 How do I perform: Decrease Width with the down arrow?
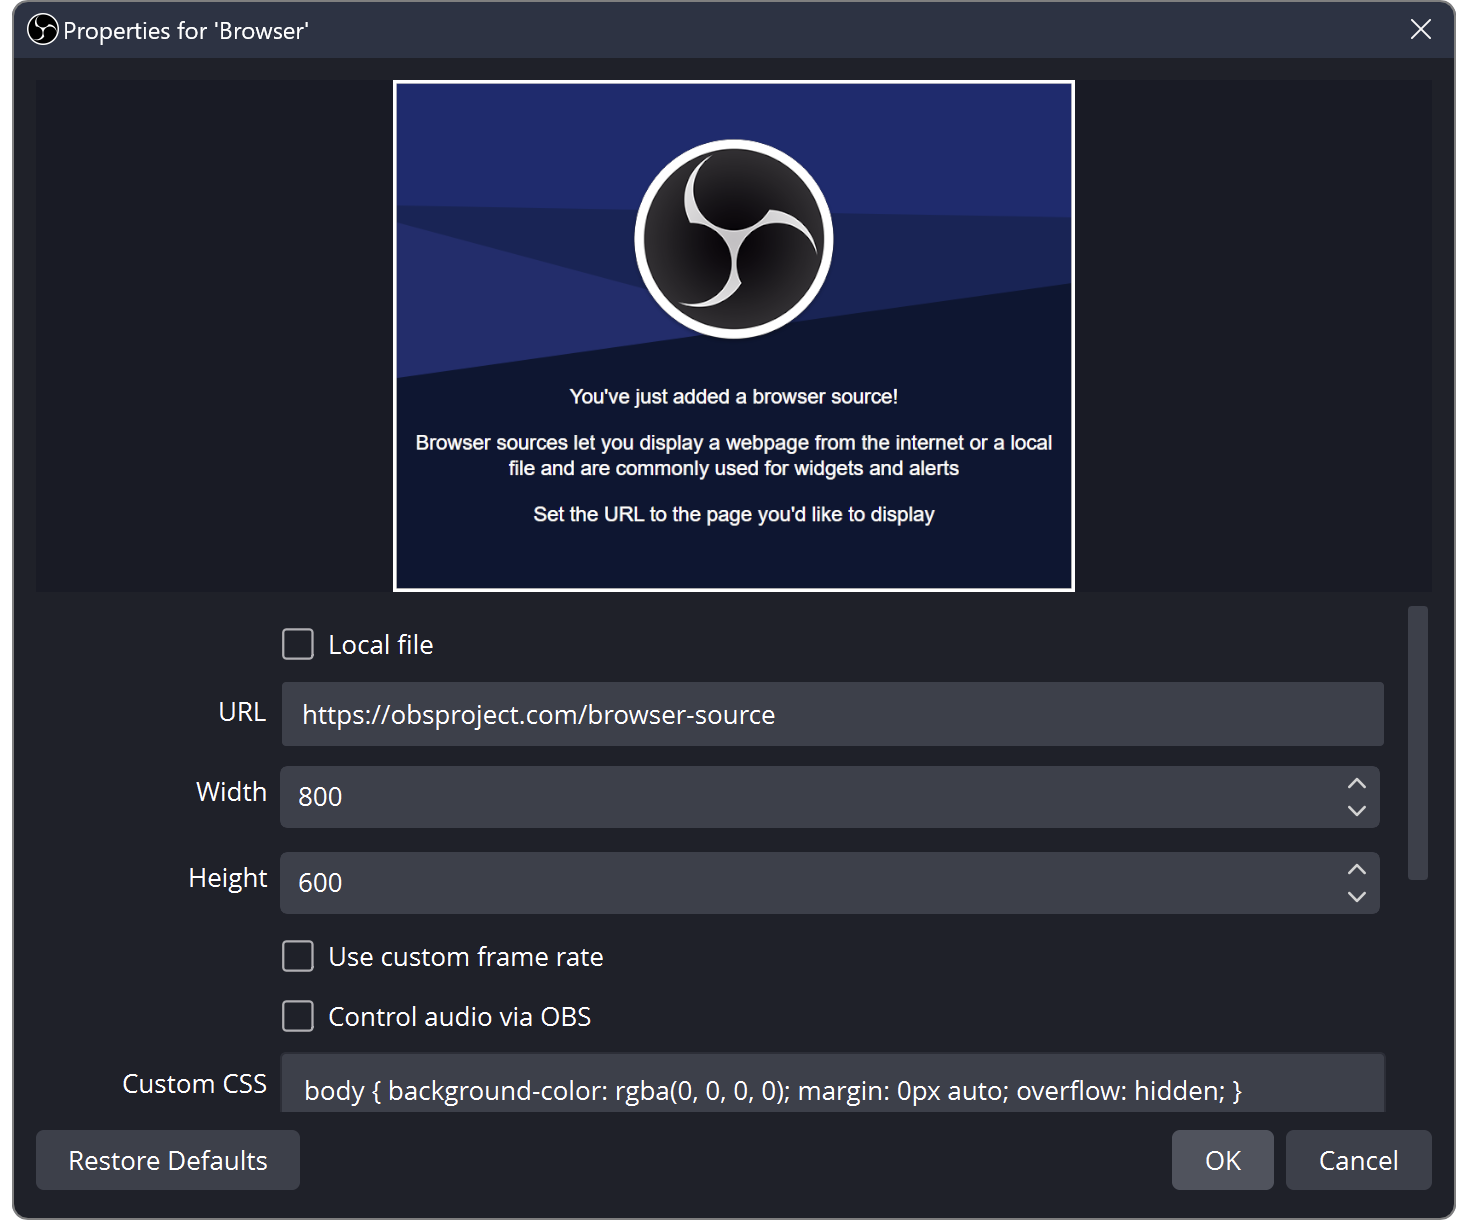pos(1356,811)
